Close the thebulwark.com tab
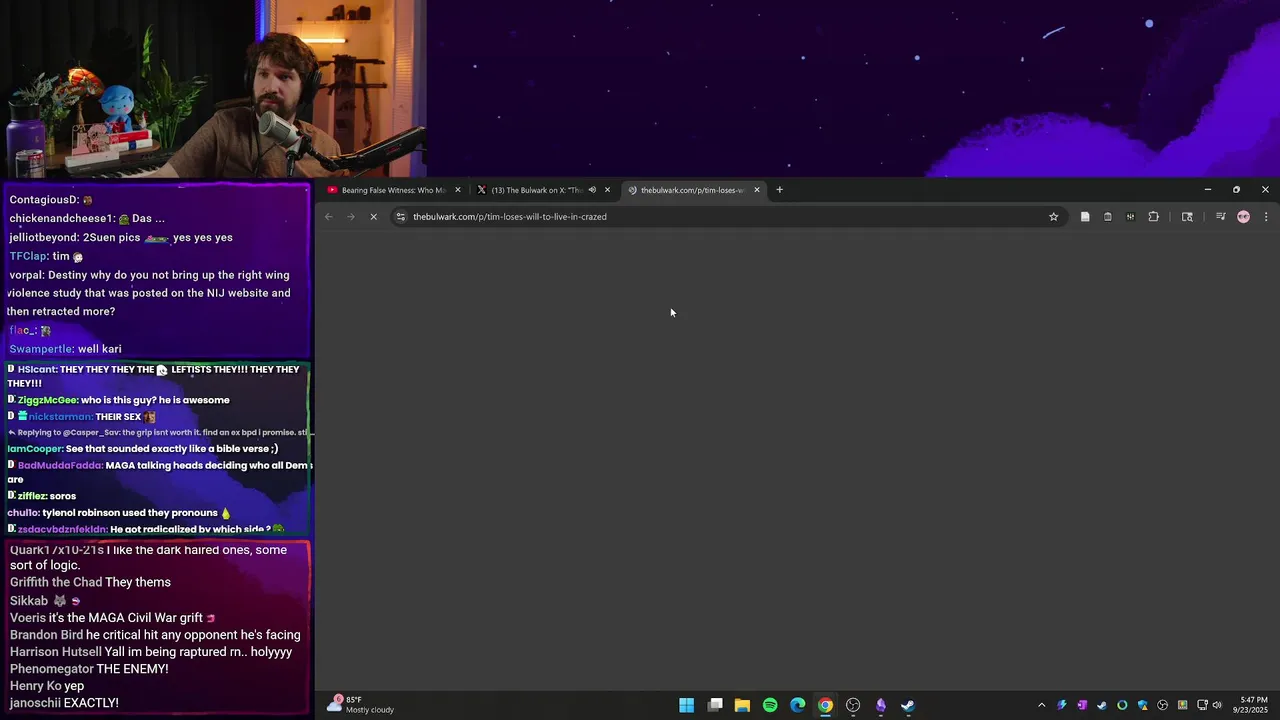This screenshot has width=1280, height=720. 757,190
